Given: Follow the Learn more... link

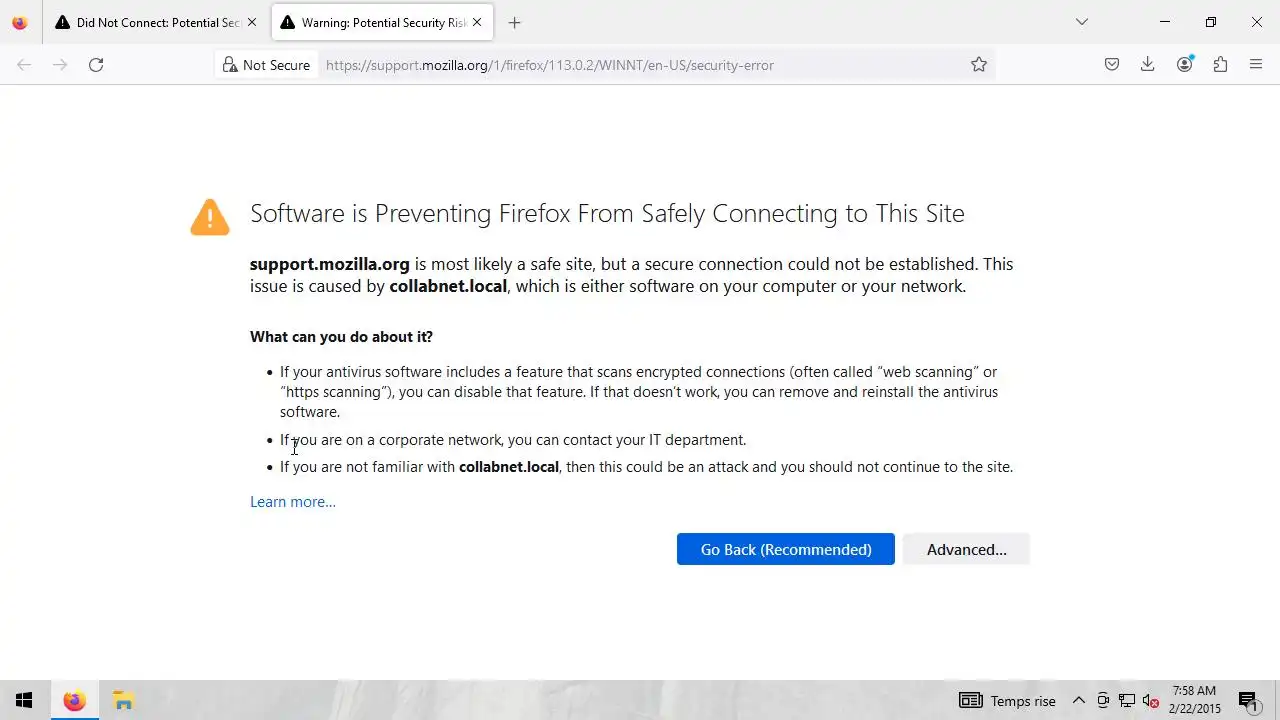Looking at the screenshot, I should [x=293, y=502].
